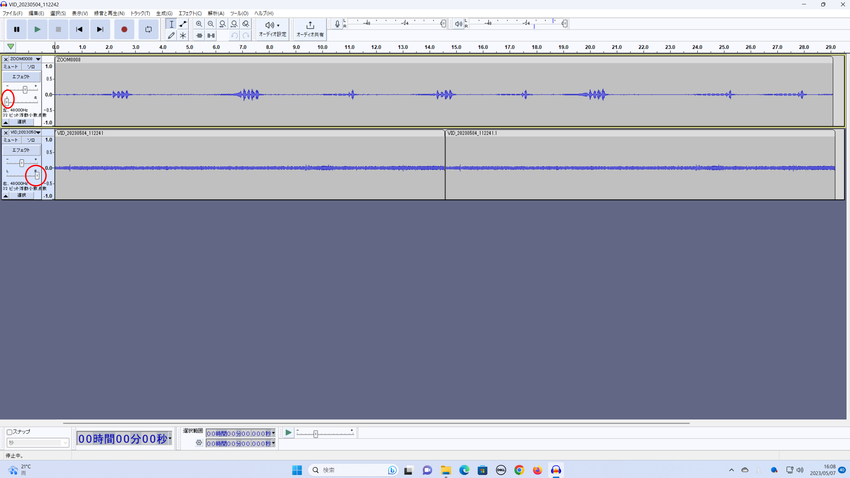Skip to the start of the project
850x478 pixels.
tap(79, 29)
